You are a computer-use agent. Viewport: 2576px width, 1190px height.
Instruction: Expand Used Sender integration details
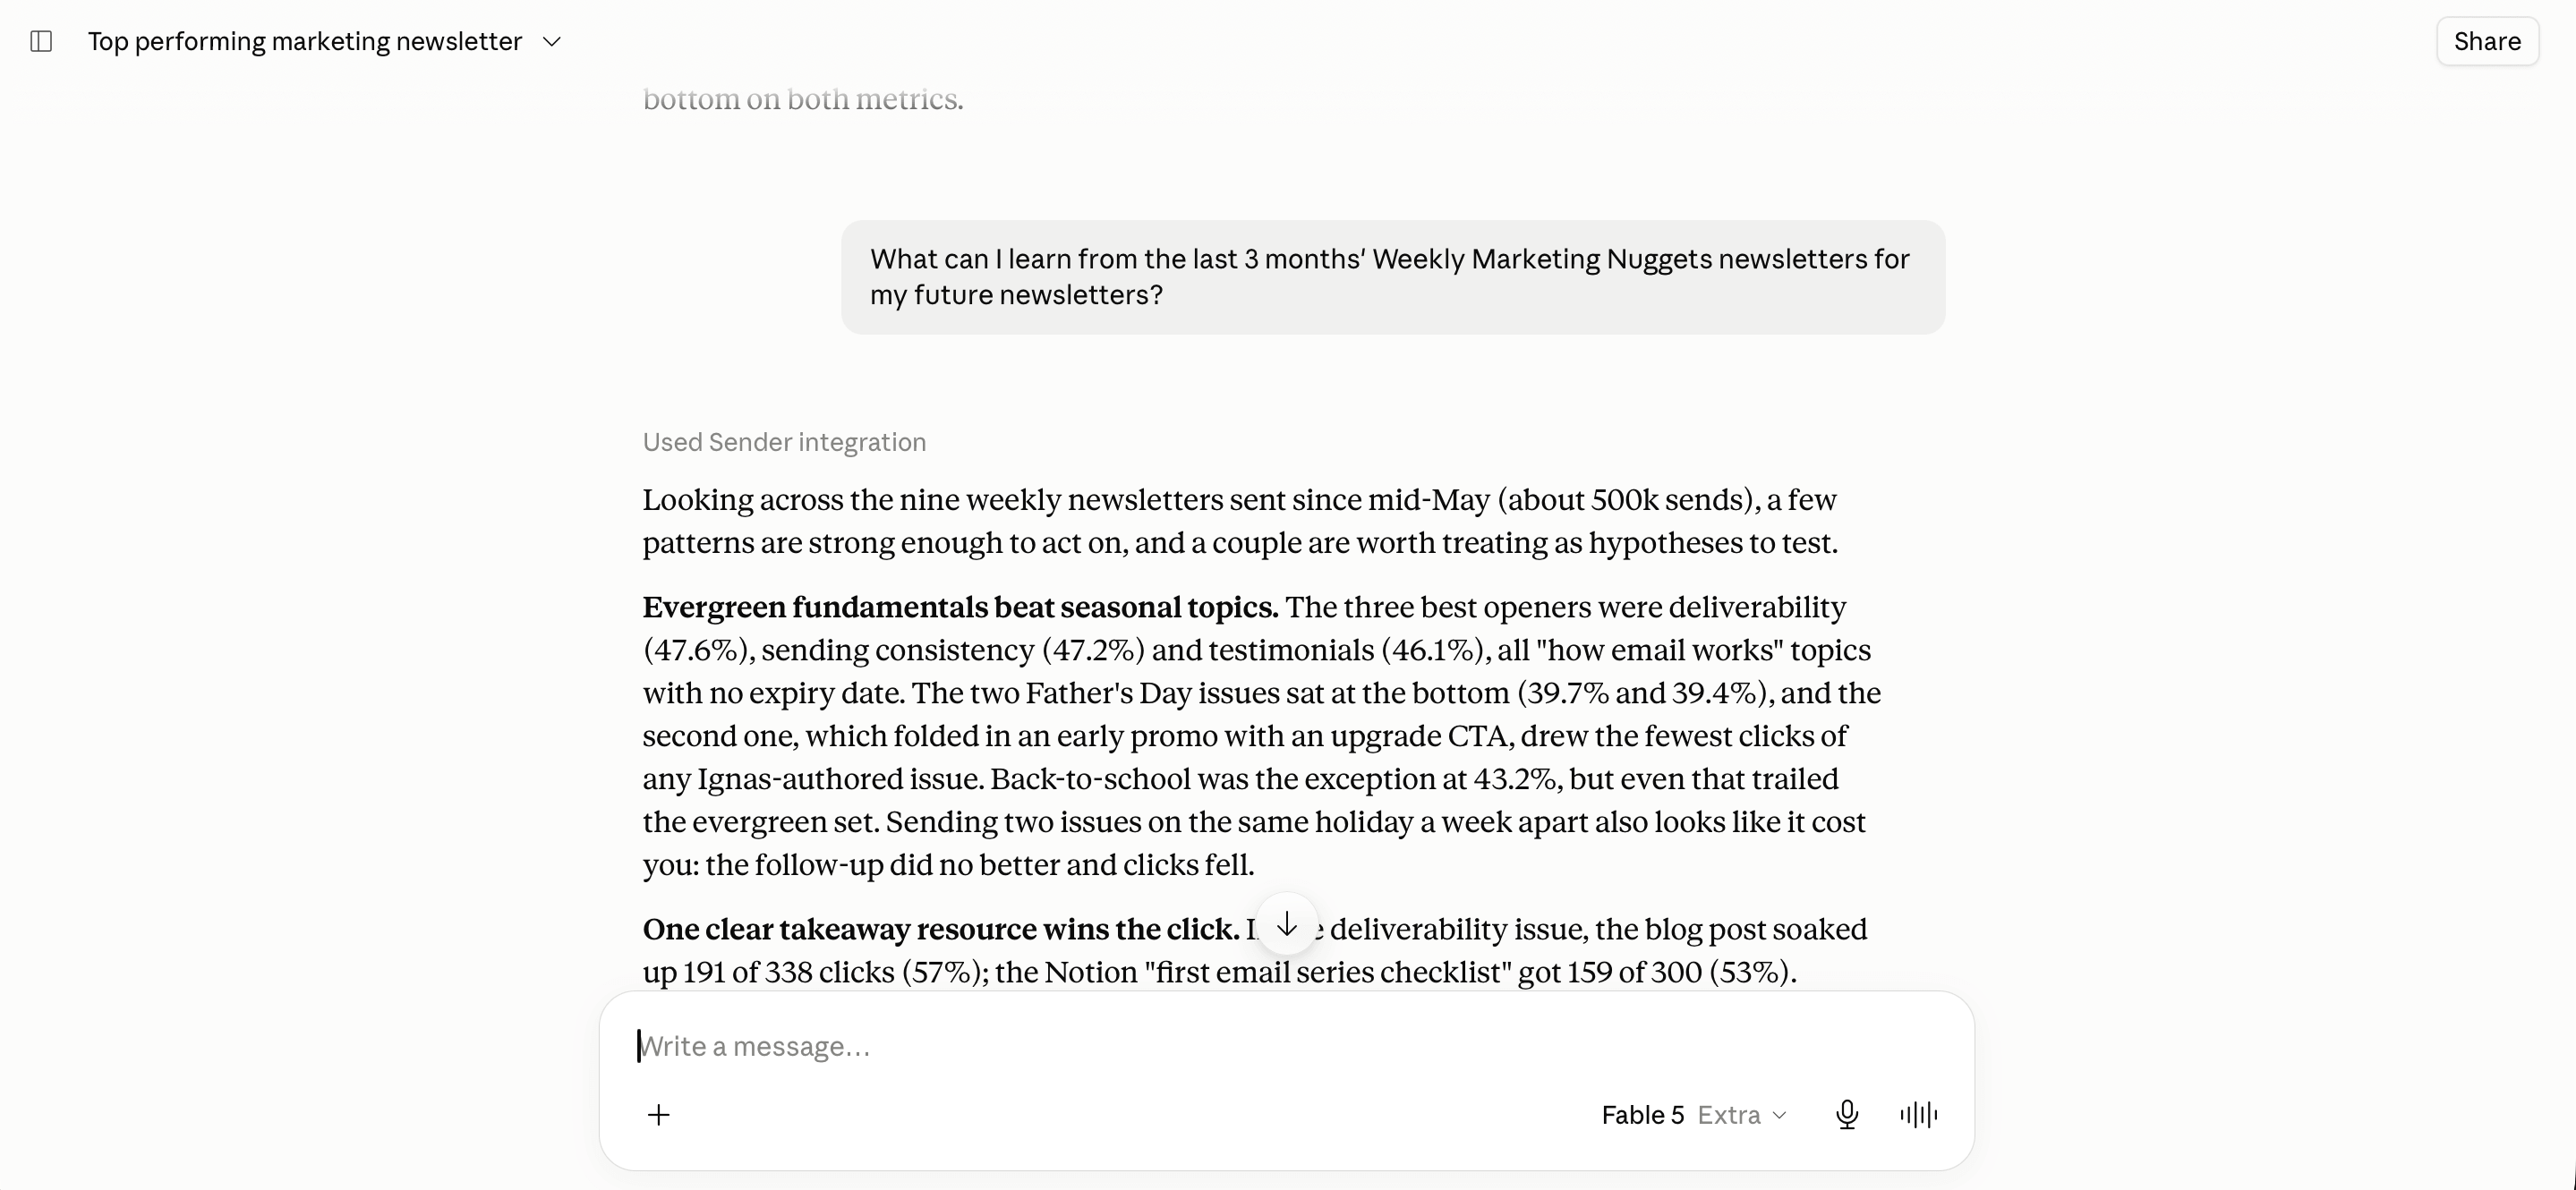pos(784,442)
